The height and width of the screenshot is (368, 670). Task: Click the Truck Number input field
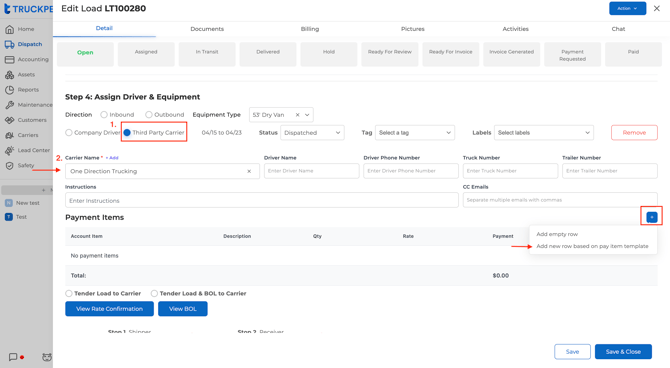coord(511,171)
